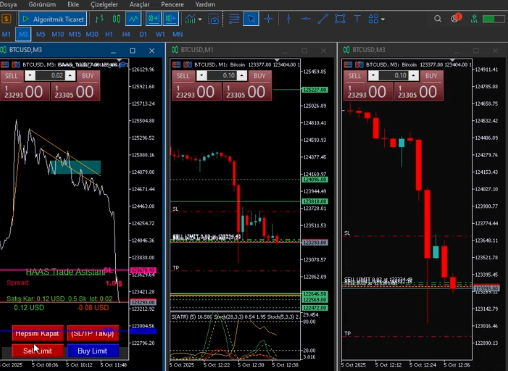The width and height of the screenshot is (508, 371).
Task: Open the Ekle menu
Action: [x=73, y=4]
